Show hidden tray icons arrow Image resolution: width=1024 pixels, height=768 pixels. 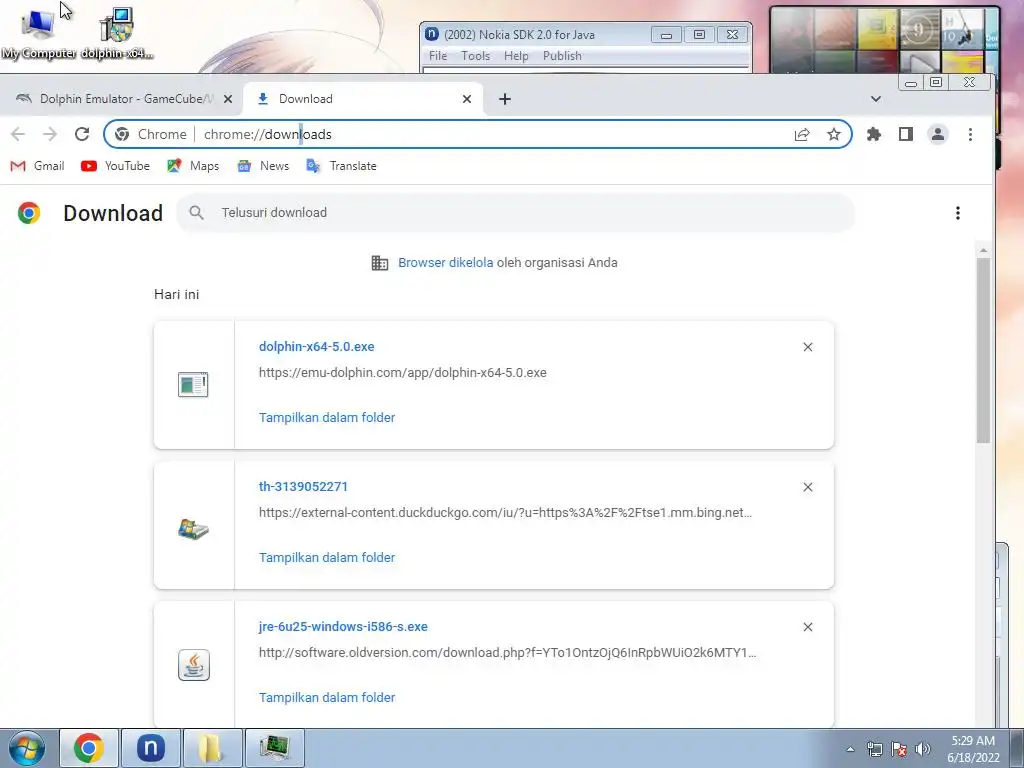[x=850, y=749]
